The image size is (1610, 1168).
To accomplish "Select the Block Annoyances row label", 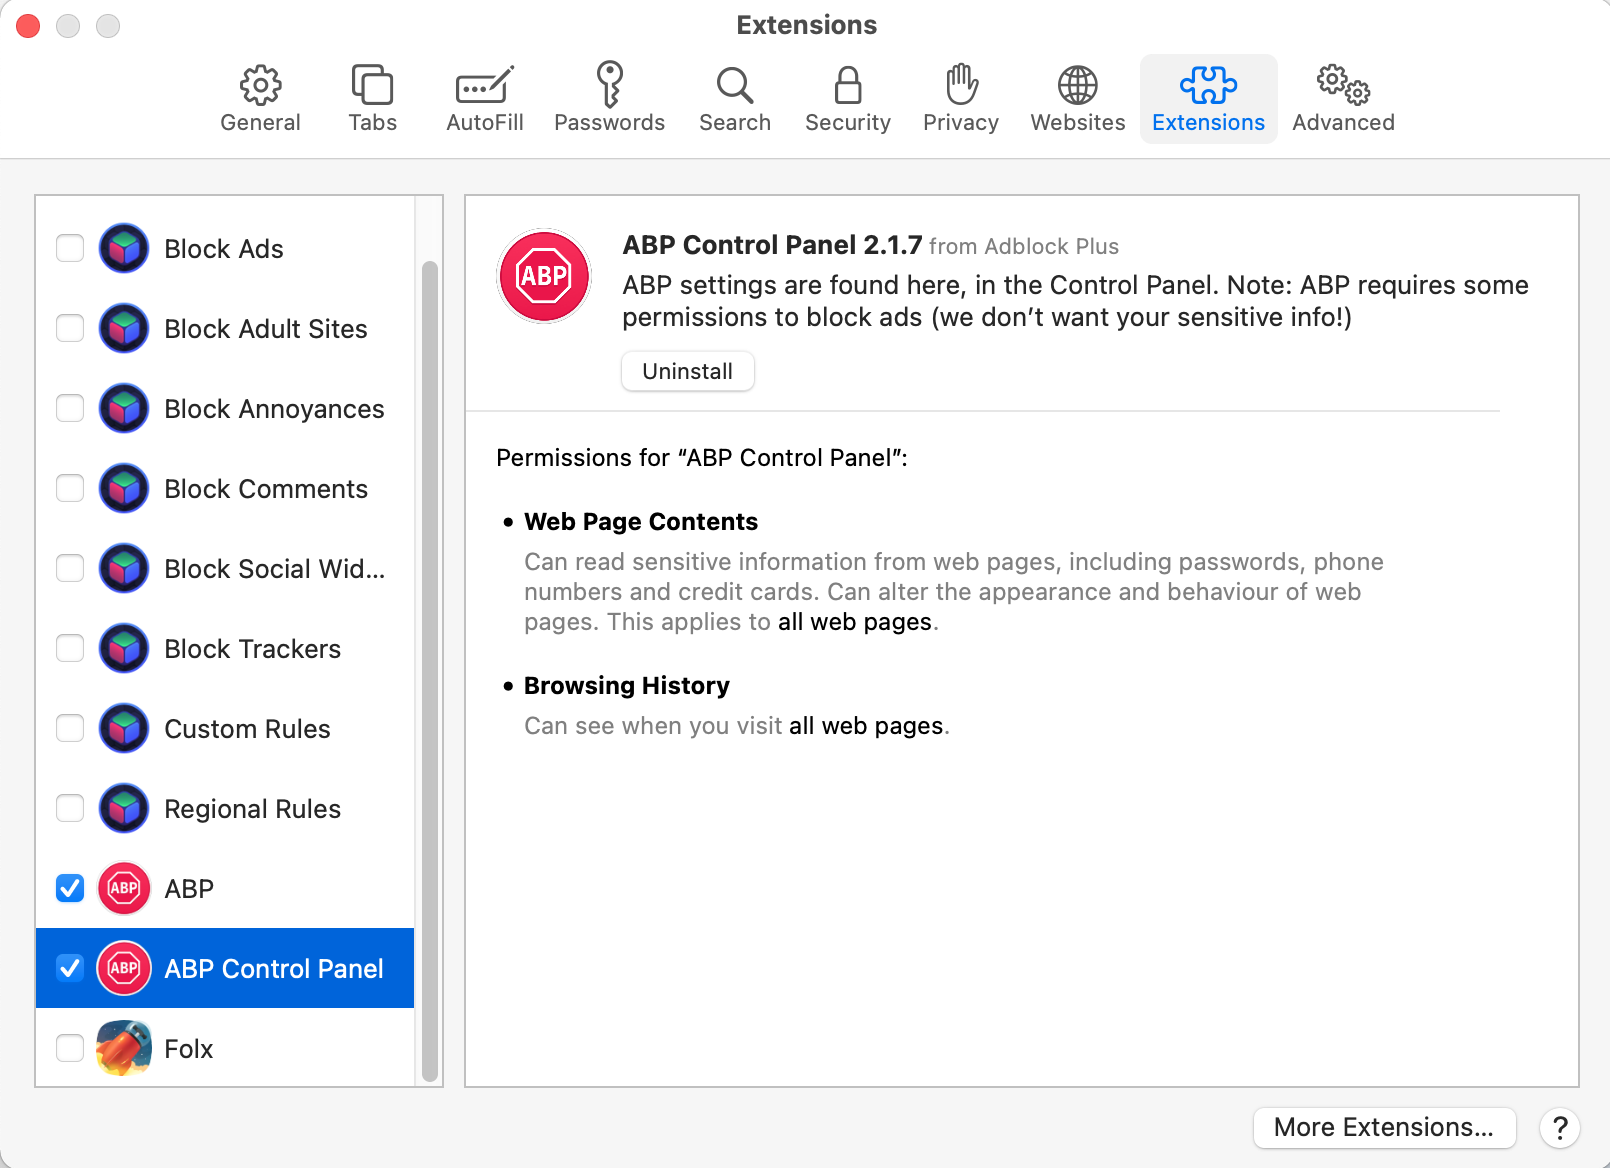I will click(274, 409).
